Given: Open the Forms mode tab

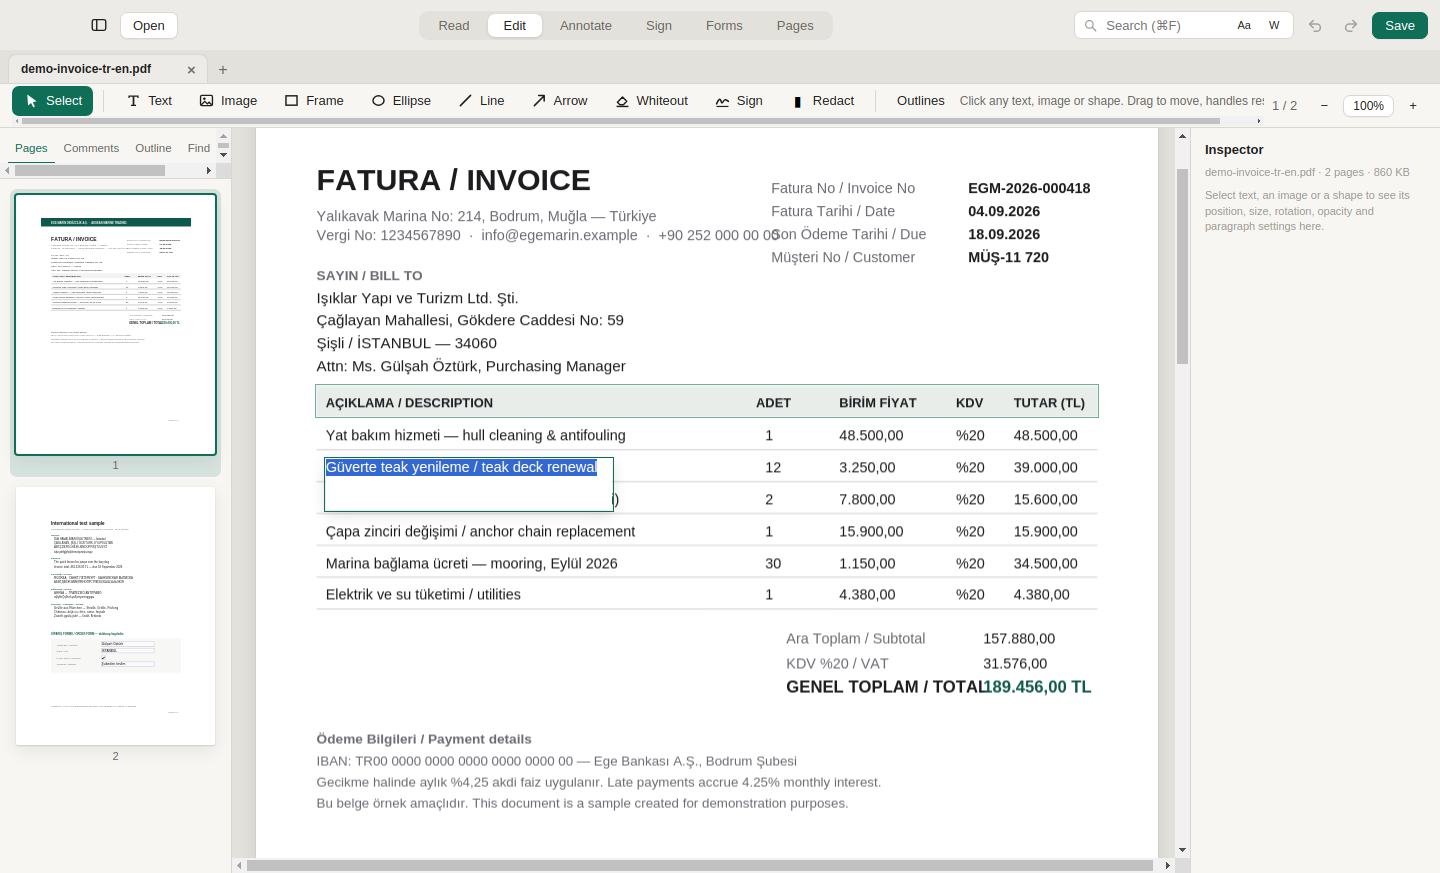Looking at the screenshot, I should click(x=724, y=26).
